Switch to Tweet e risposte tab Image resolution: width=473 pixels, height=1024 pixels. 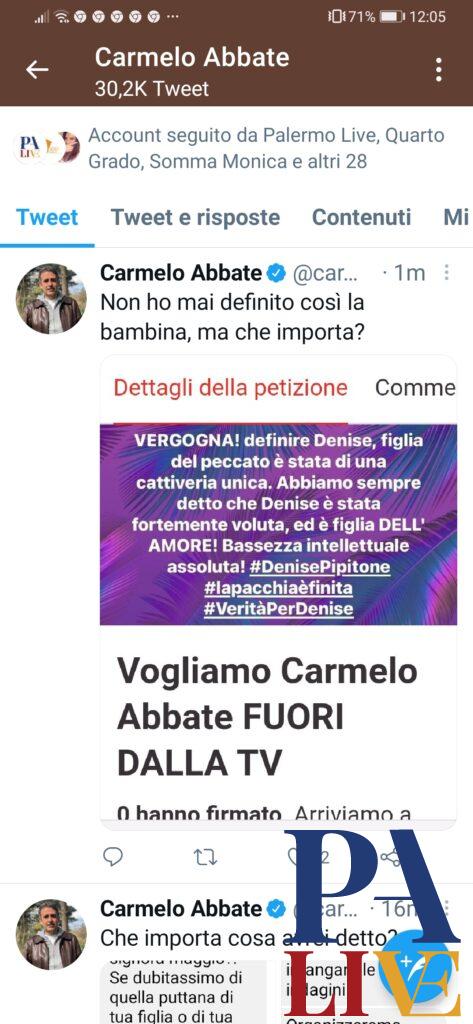tap(195, 217)
